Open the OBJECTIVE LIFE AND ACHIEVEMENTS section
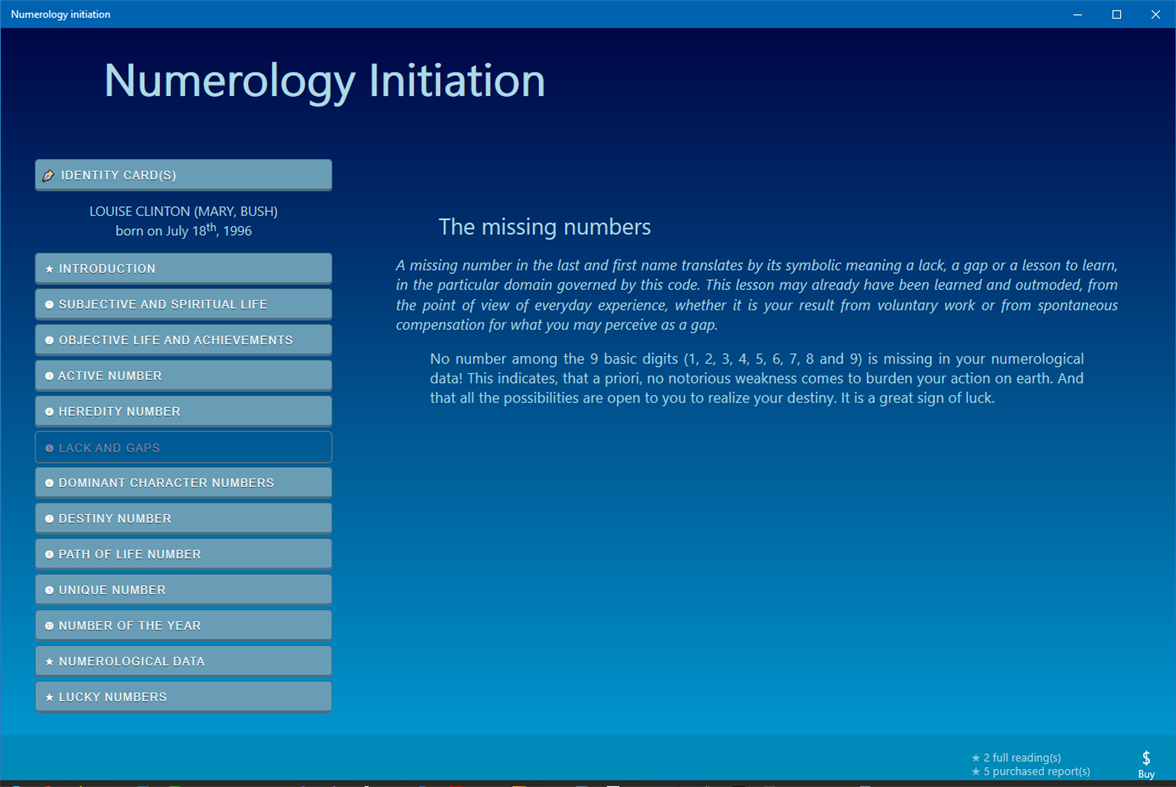Image resolution: width=1176 pixels, height=787 pixels. pos(183,339)
